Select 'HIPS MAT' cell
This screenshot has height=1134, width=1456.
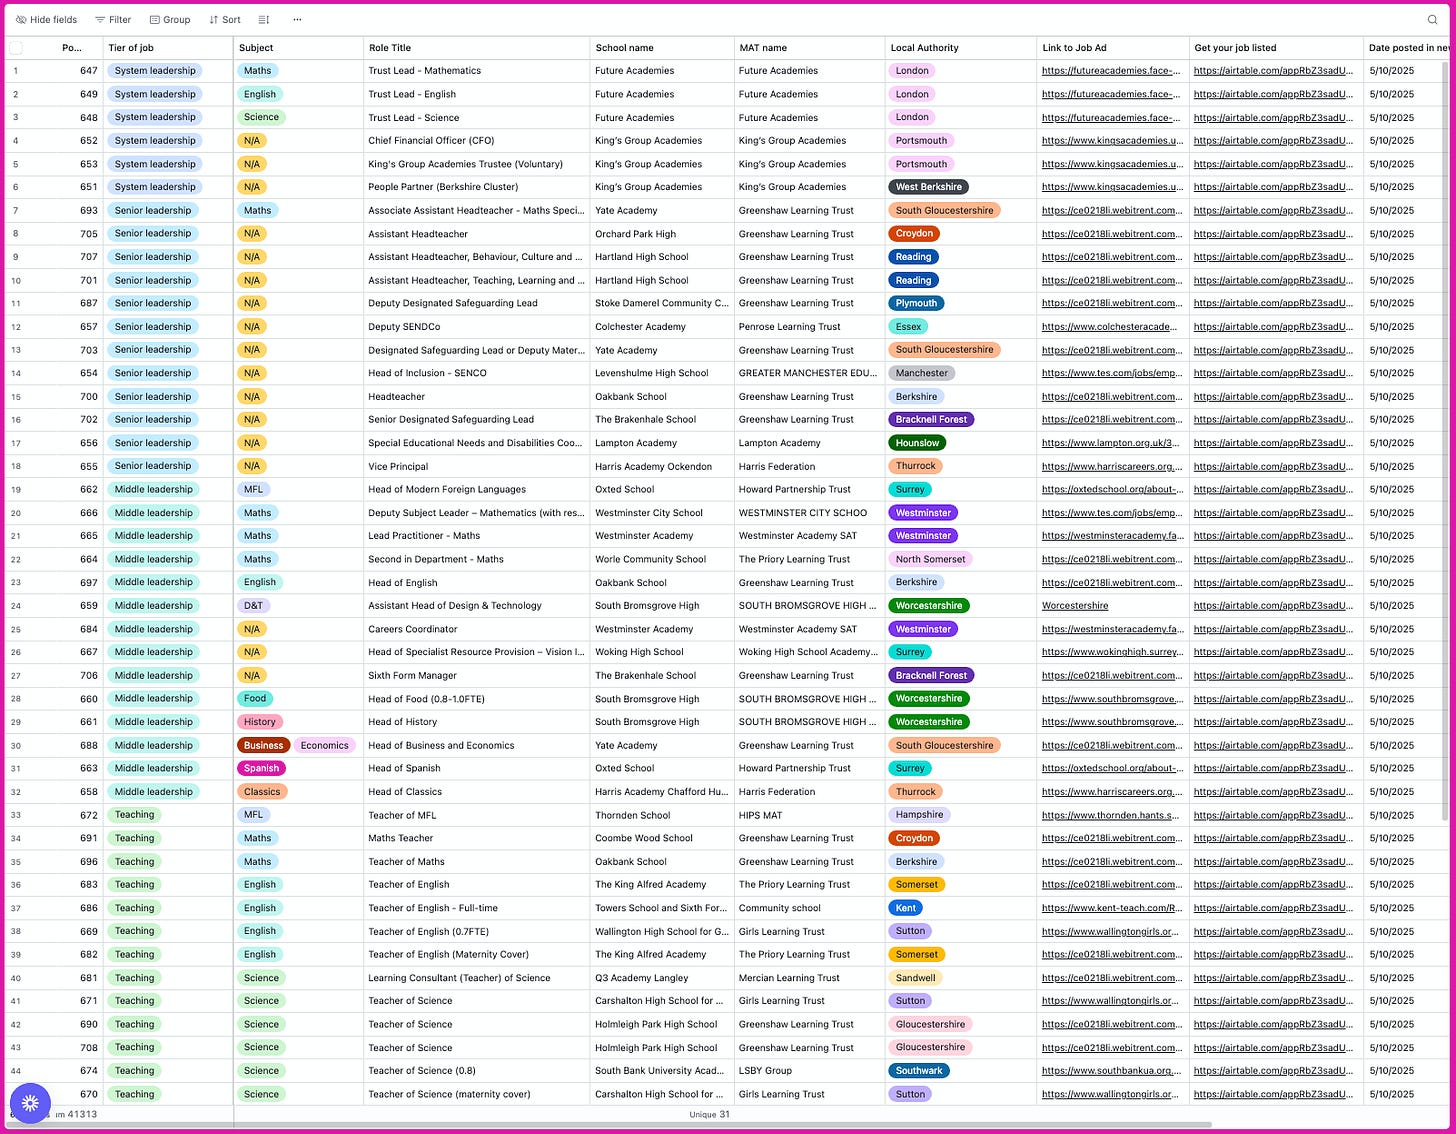[809, 815]
